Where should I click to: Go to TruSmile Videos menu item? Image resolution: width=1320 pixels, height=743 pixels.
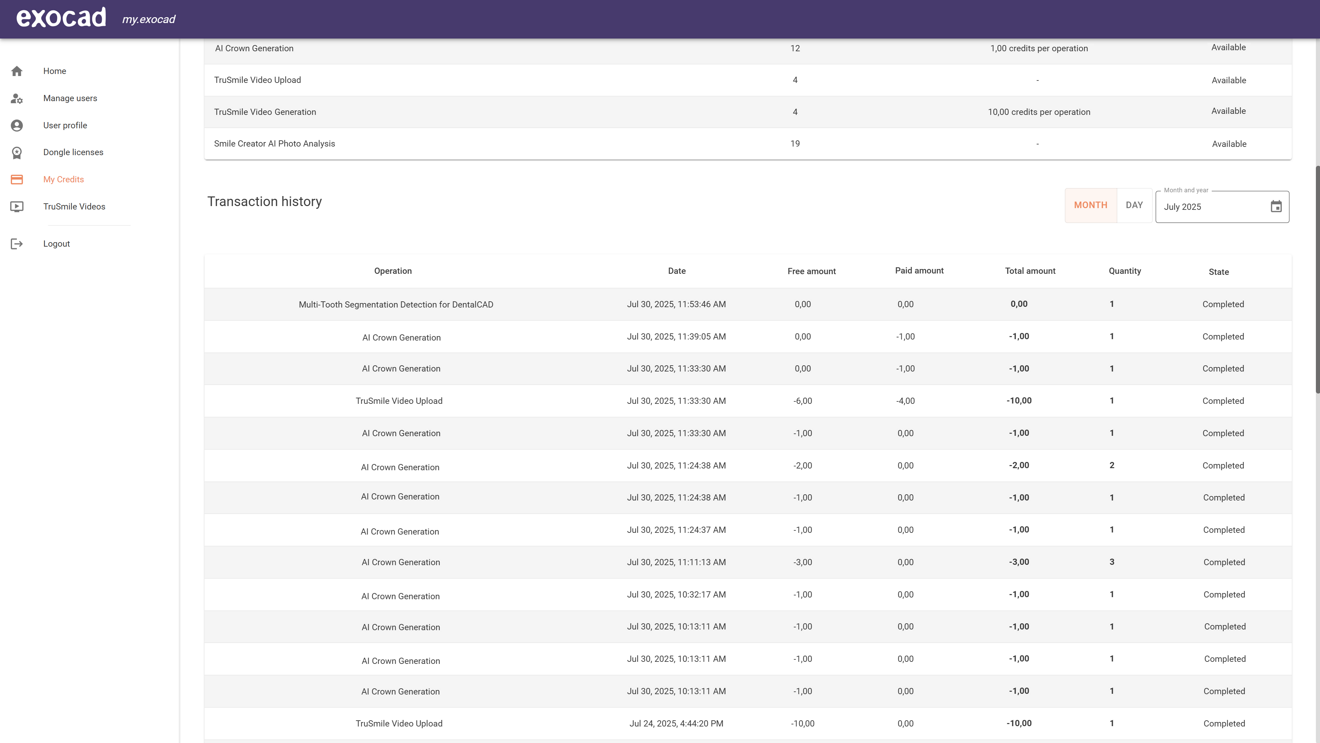(x=73, y=206)
